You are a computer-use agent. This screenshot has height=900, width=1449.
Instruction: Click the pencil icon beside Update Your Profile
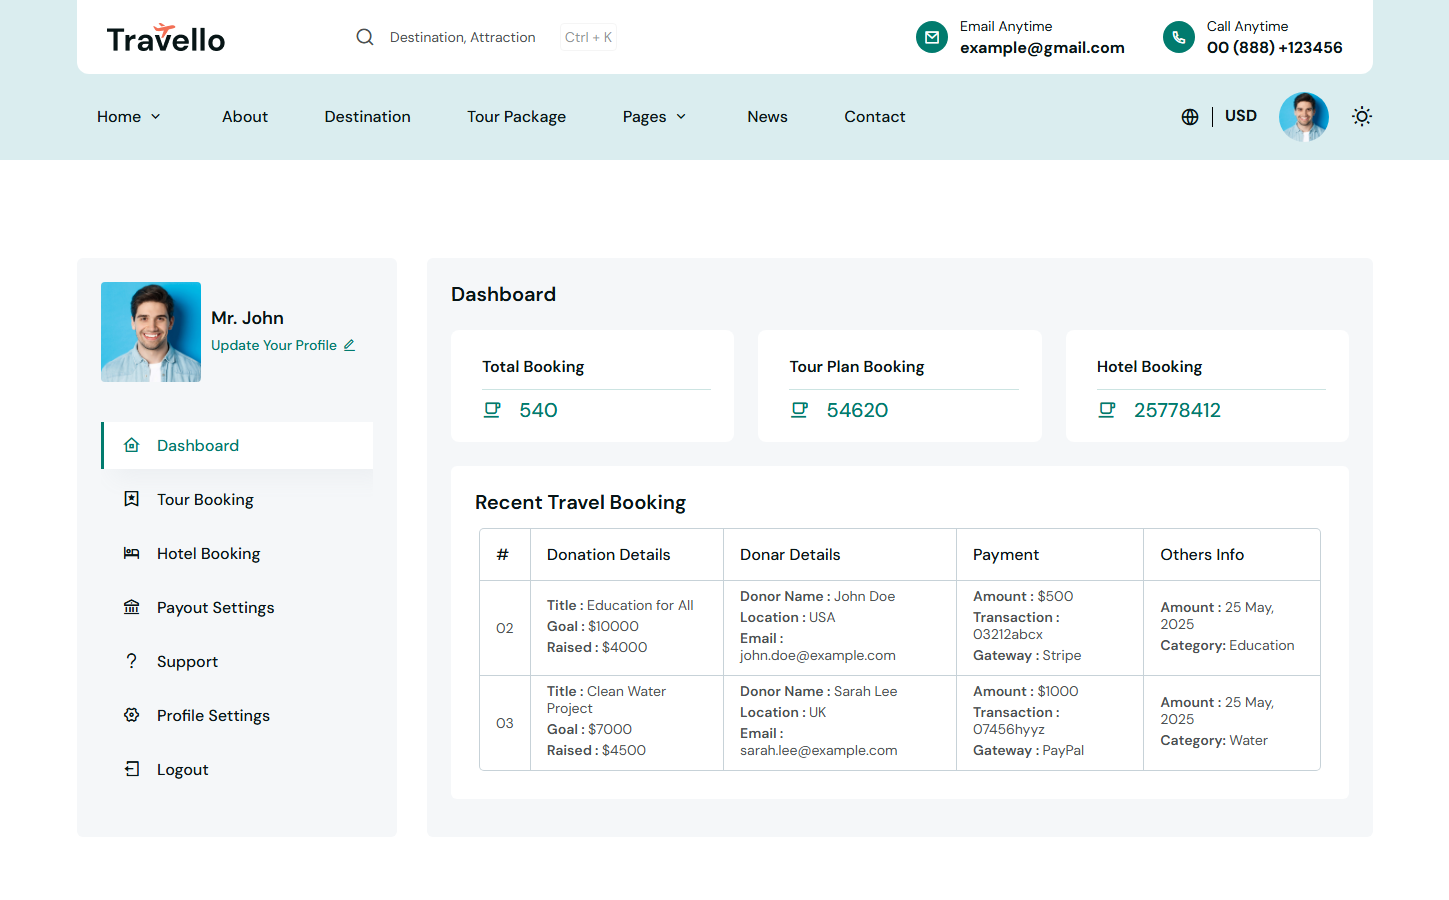[x=349, y=345]
